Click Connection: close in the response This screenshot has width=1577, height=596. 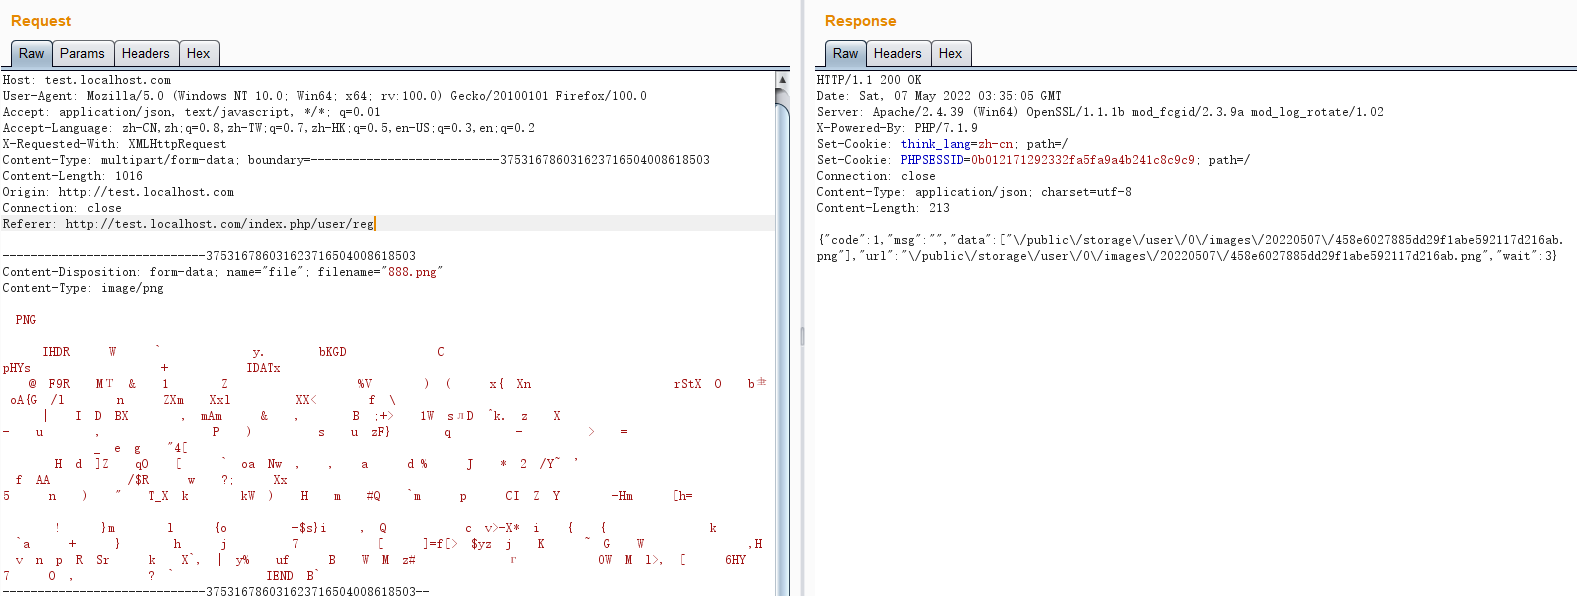click(x=876, y=176)
